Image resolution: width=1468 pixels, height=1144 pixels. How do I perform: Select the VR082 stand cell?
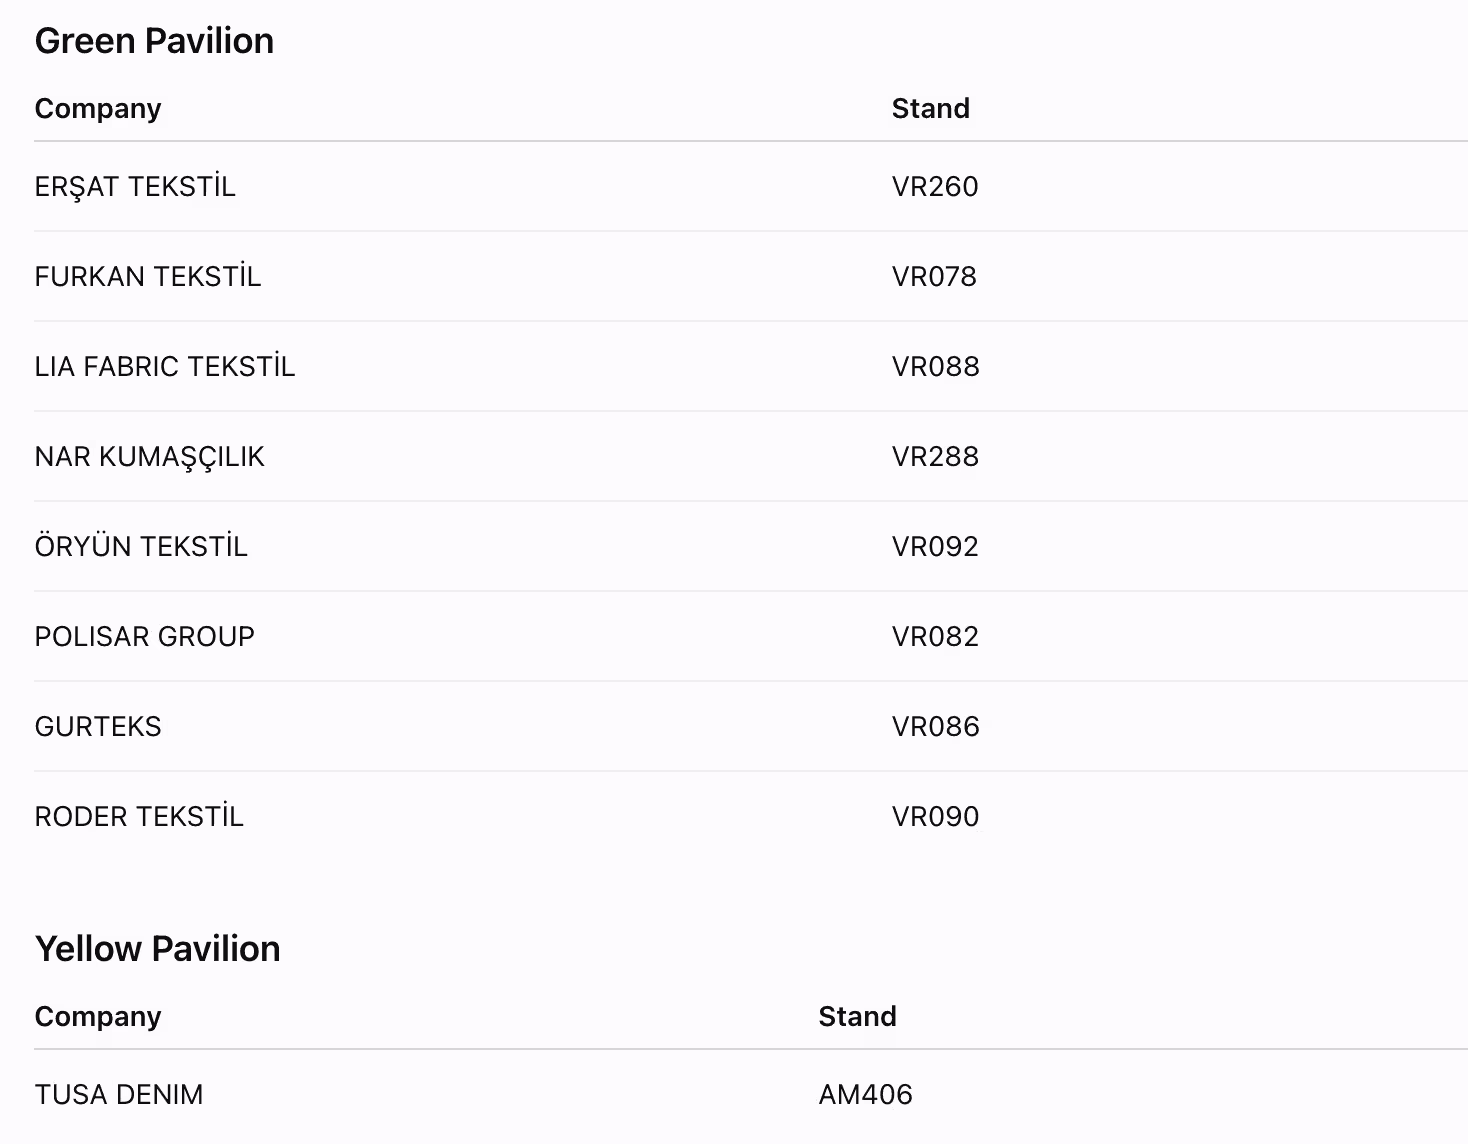(x=935, y=637)
